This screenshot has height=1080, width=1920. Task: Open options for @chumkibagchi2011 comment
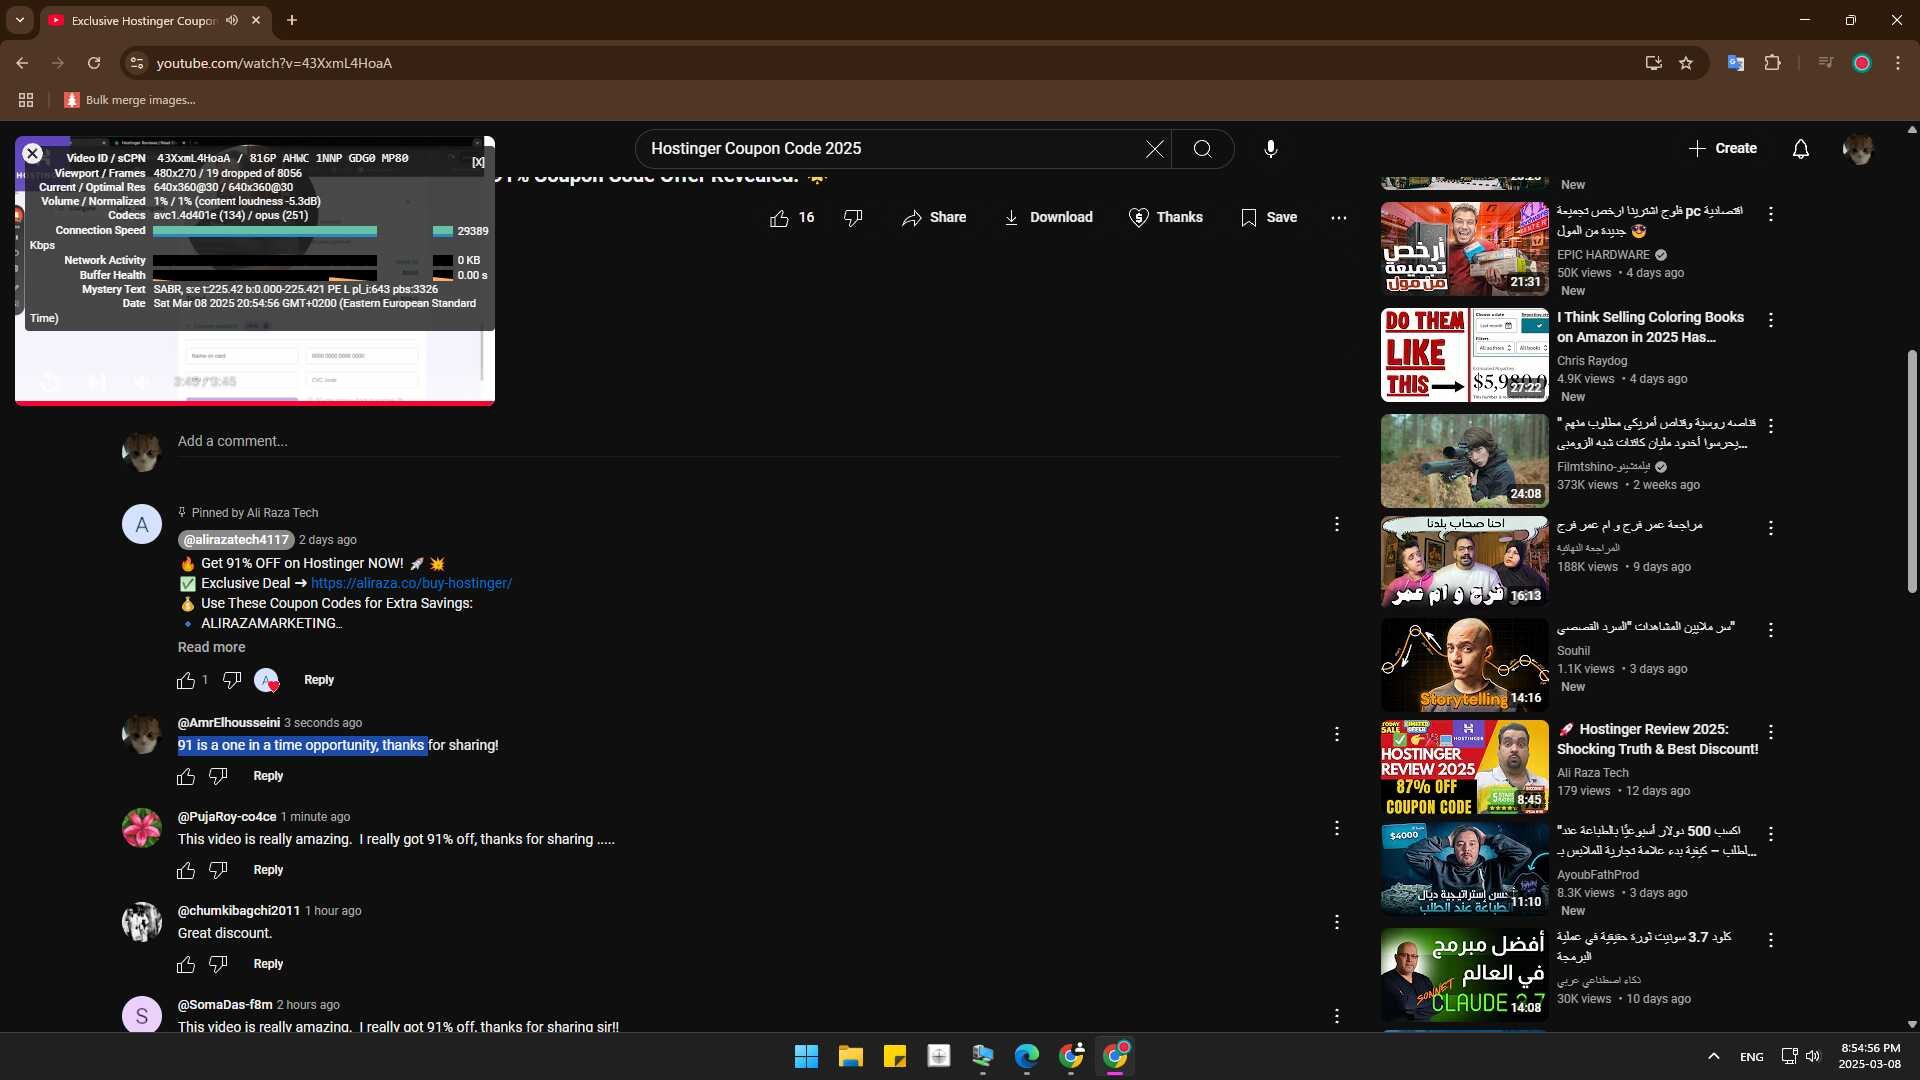pyautogui.click(x=1337, y=922)
